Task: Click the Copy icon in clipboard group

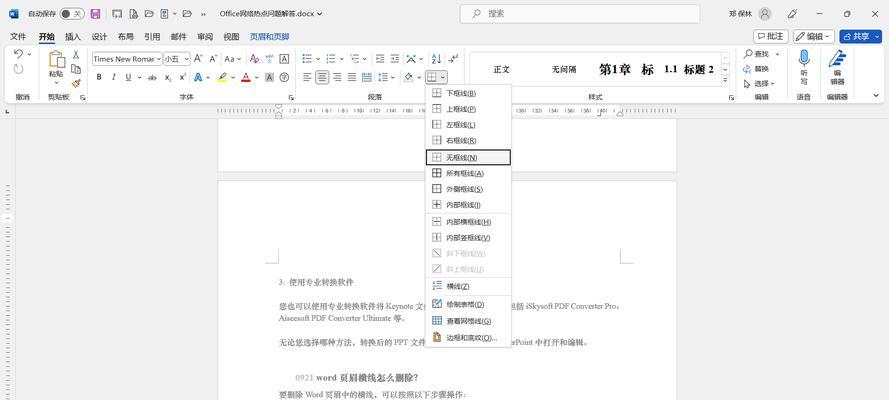Action: click(75, 69)
